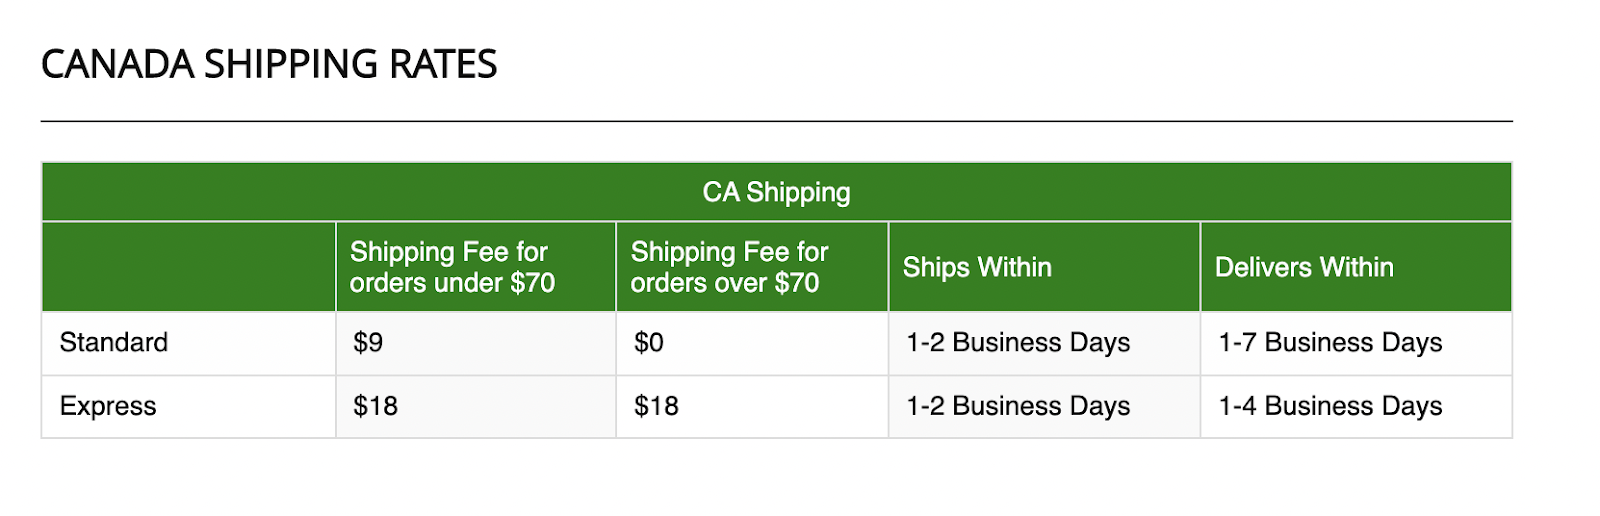Select the 'Shipping Fee for orders under $70' header
This screenshot has width=1600, height=516.
(452, 267)
